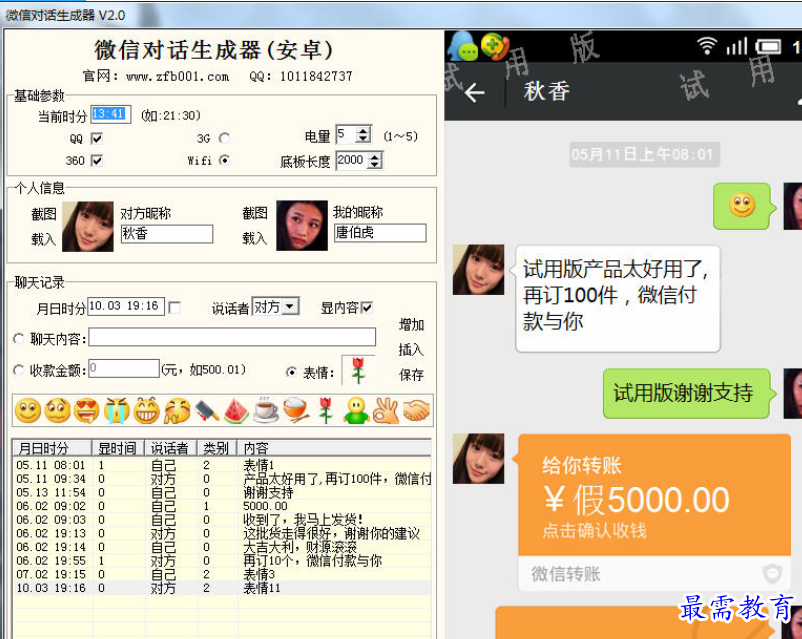This screenshot has height=639, width=802.
Task: Increase 底板长度 with up arrow
Action: (375, 157)
